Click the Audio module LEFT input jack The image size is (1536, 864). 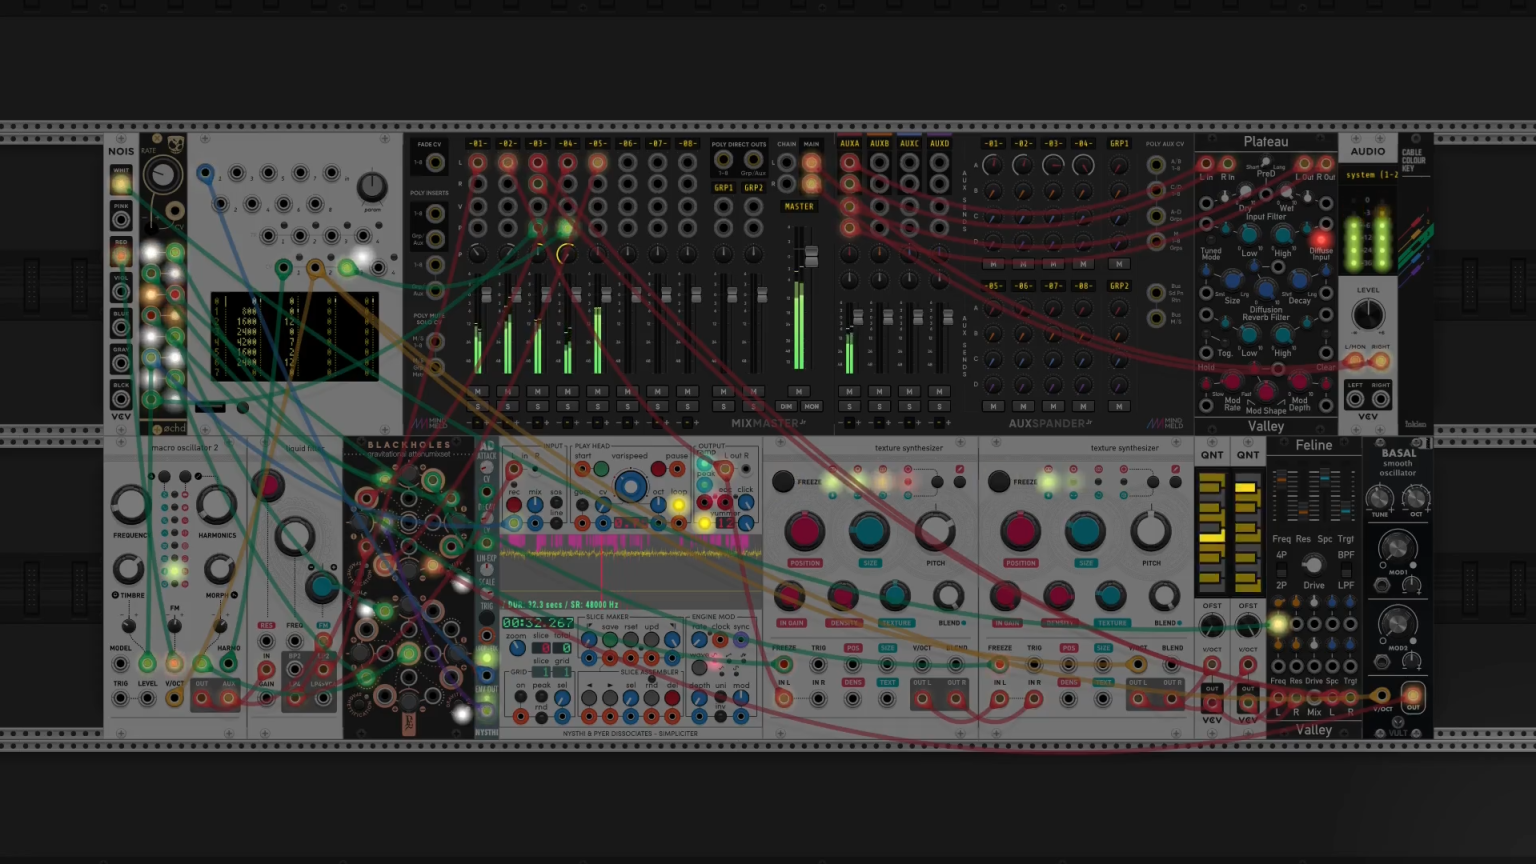tap(1355, 399)
